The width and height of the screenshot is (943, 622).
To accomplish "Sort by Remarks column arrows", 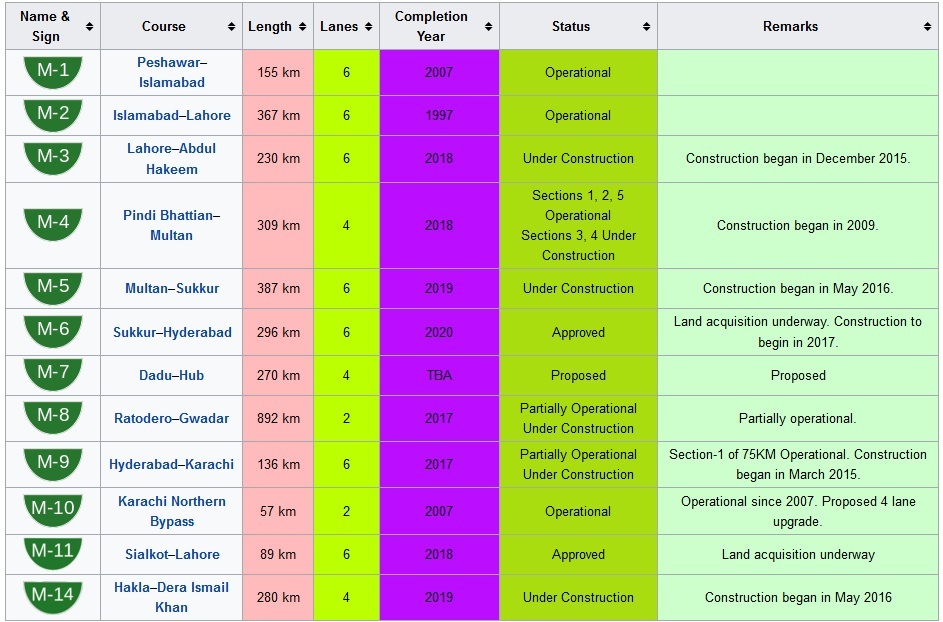I will pyautogui.click(x=927, y=26).
